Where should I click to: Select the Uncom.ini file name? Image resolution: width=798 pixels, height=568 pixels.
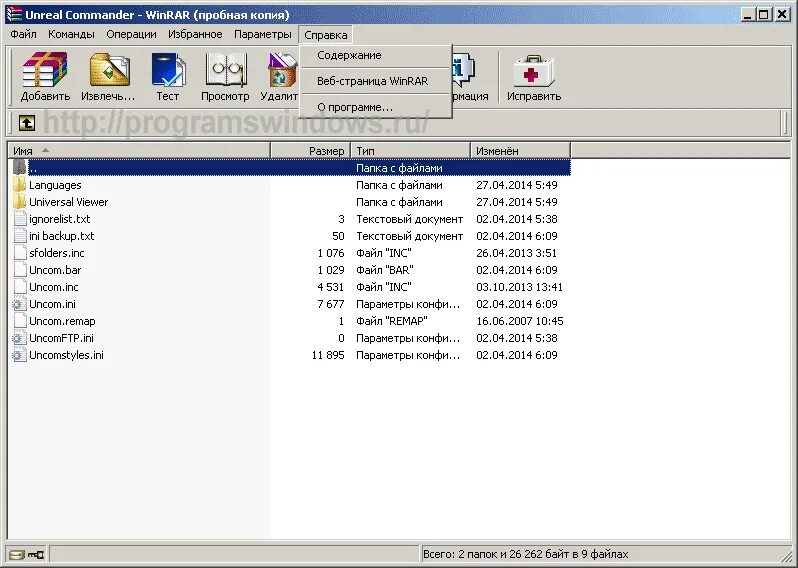tap(52, 304)
